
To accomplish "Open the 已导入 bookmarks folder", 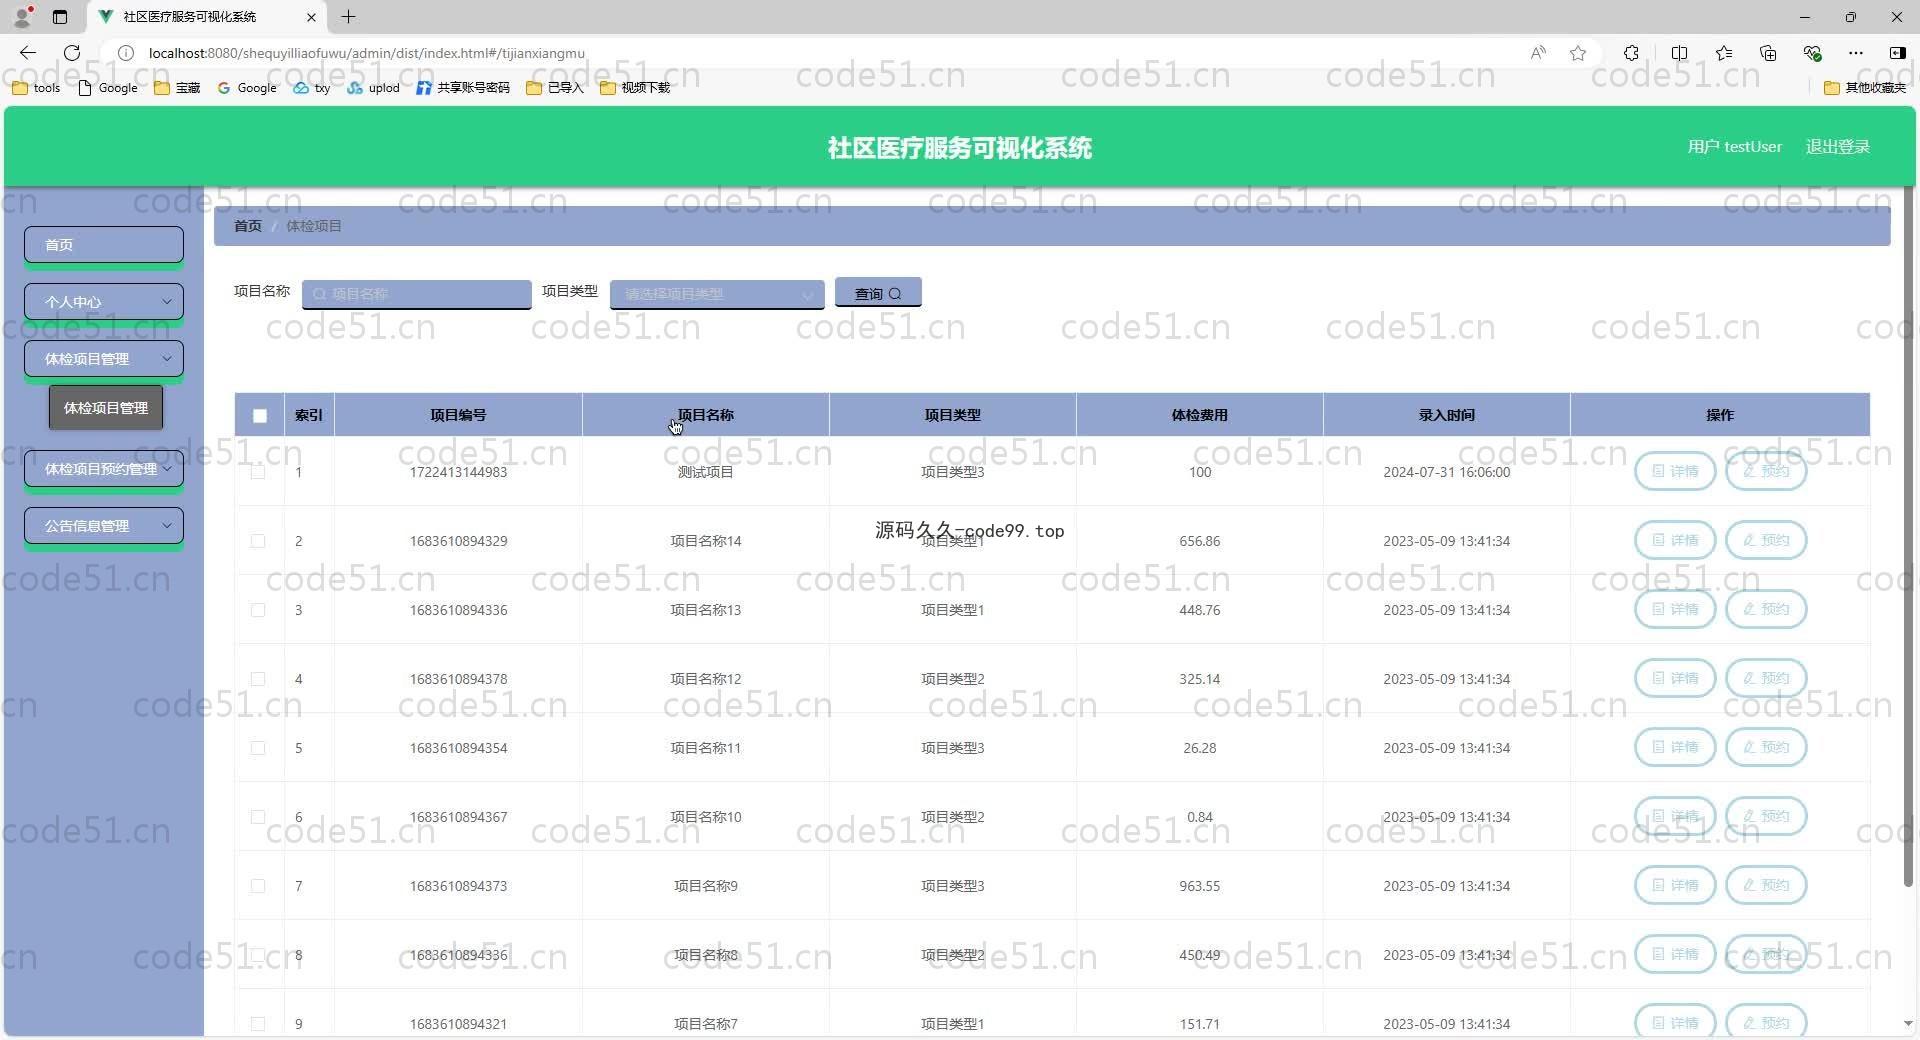I will pos(555,88).
